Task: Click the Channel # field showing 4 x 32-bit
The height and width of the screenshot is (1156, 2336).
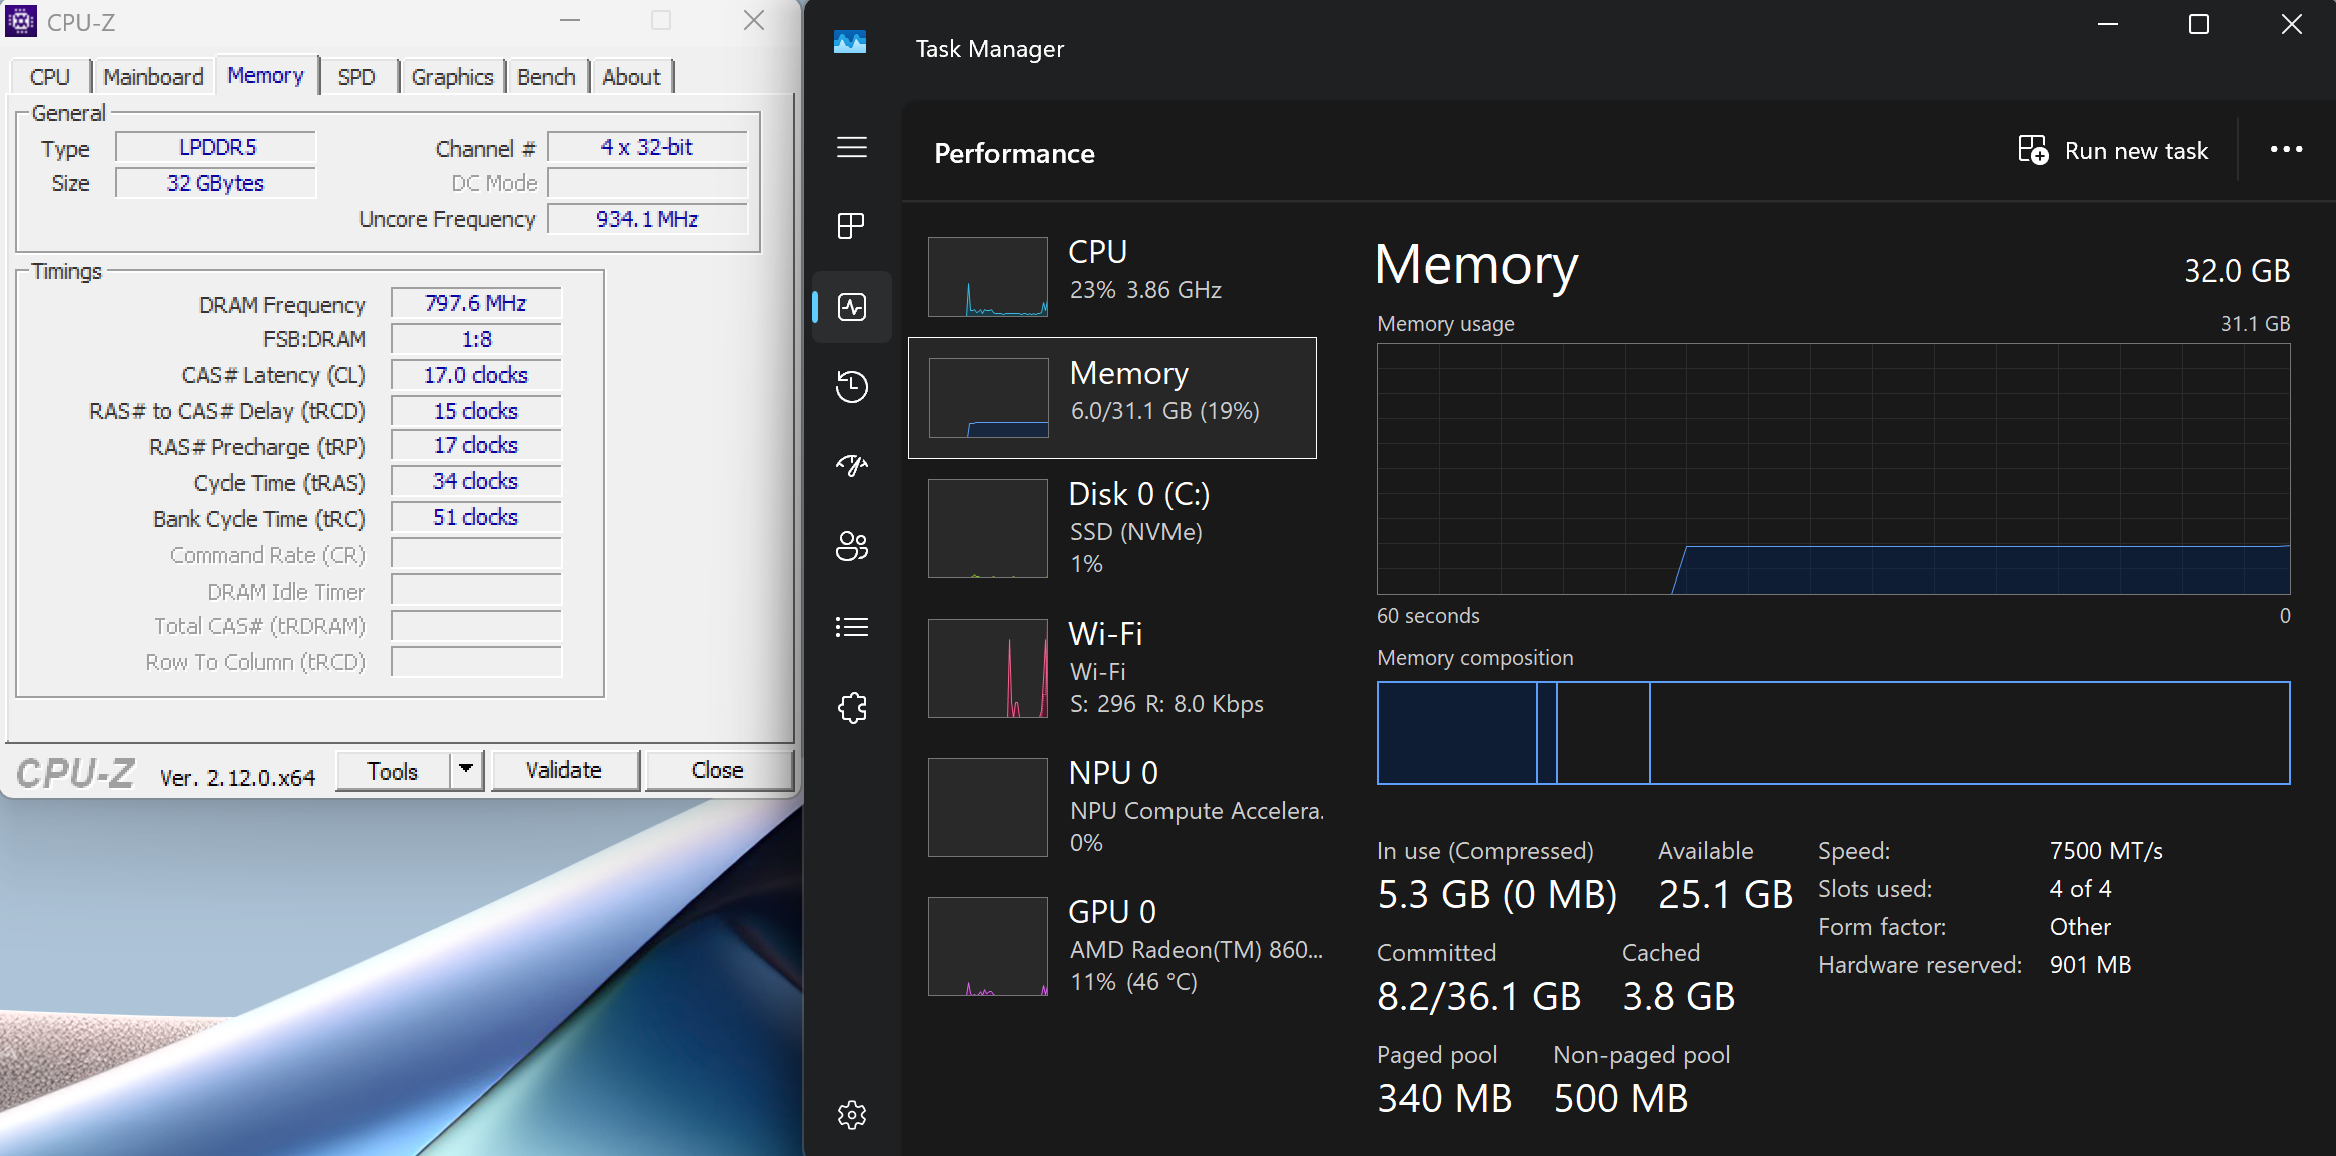Action: 647,147
